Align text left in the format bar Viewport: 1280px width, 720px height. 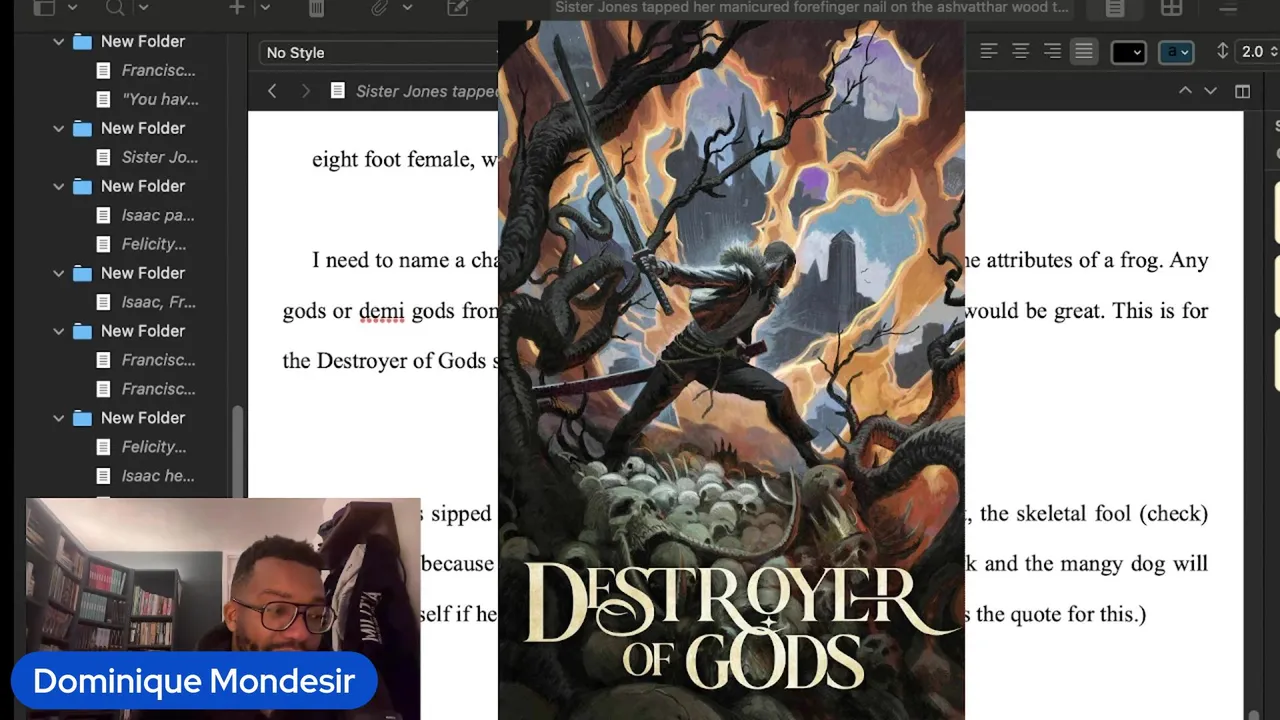(x=989, y=52)
